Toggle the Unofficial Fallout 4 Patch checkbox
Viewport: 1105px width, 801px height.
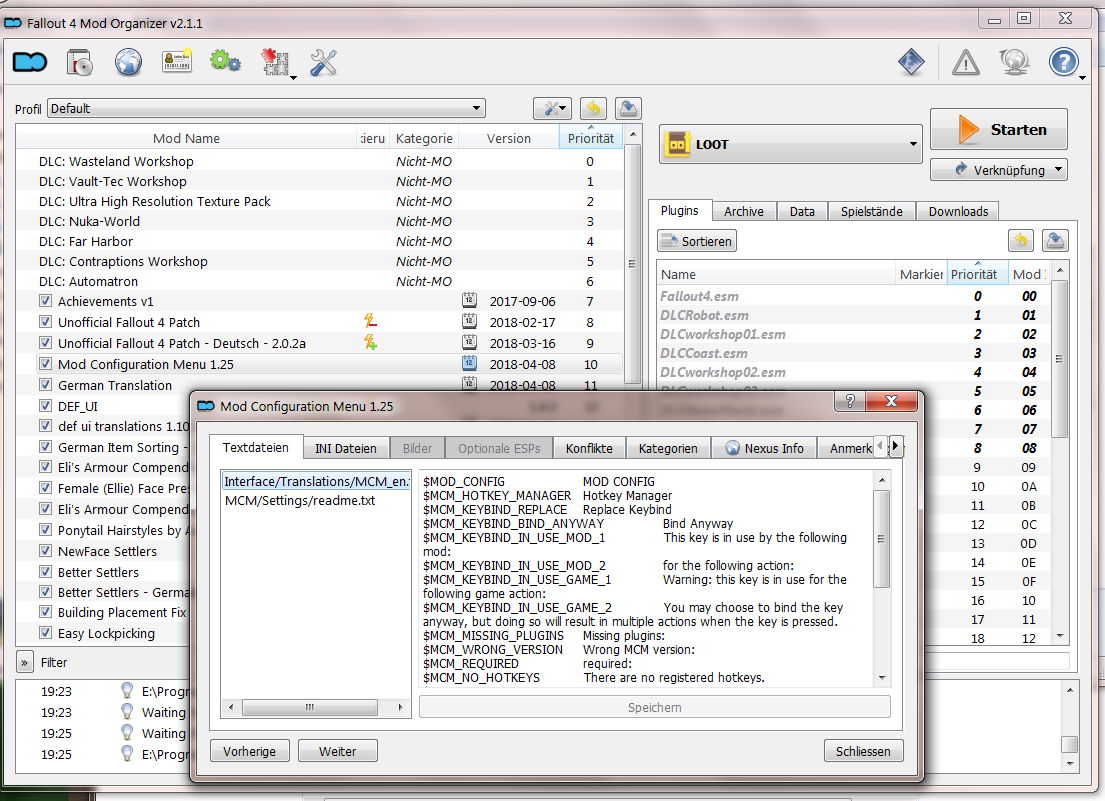[46, 322]
